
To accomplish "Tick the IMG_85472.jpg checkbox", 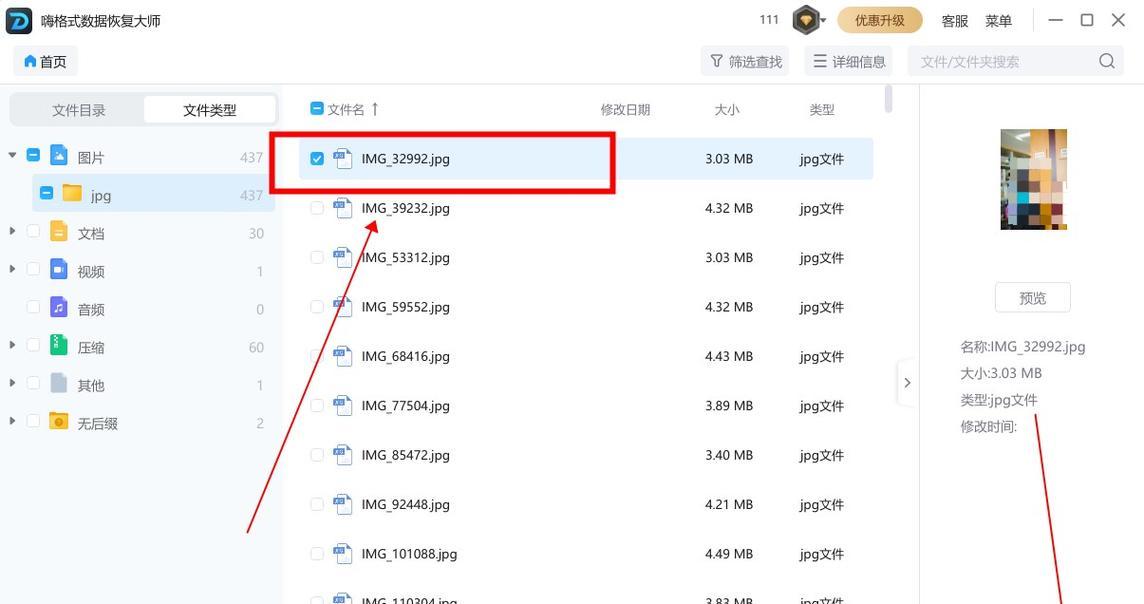I will coord(317,455).
